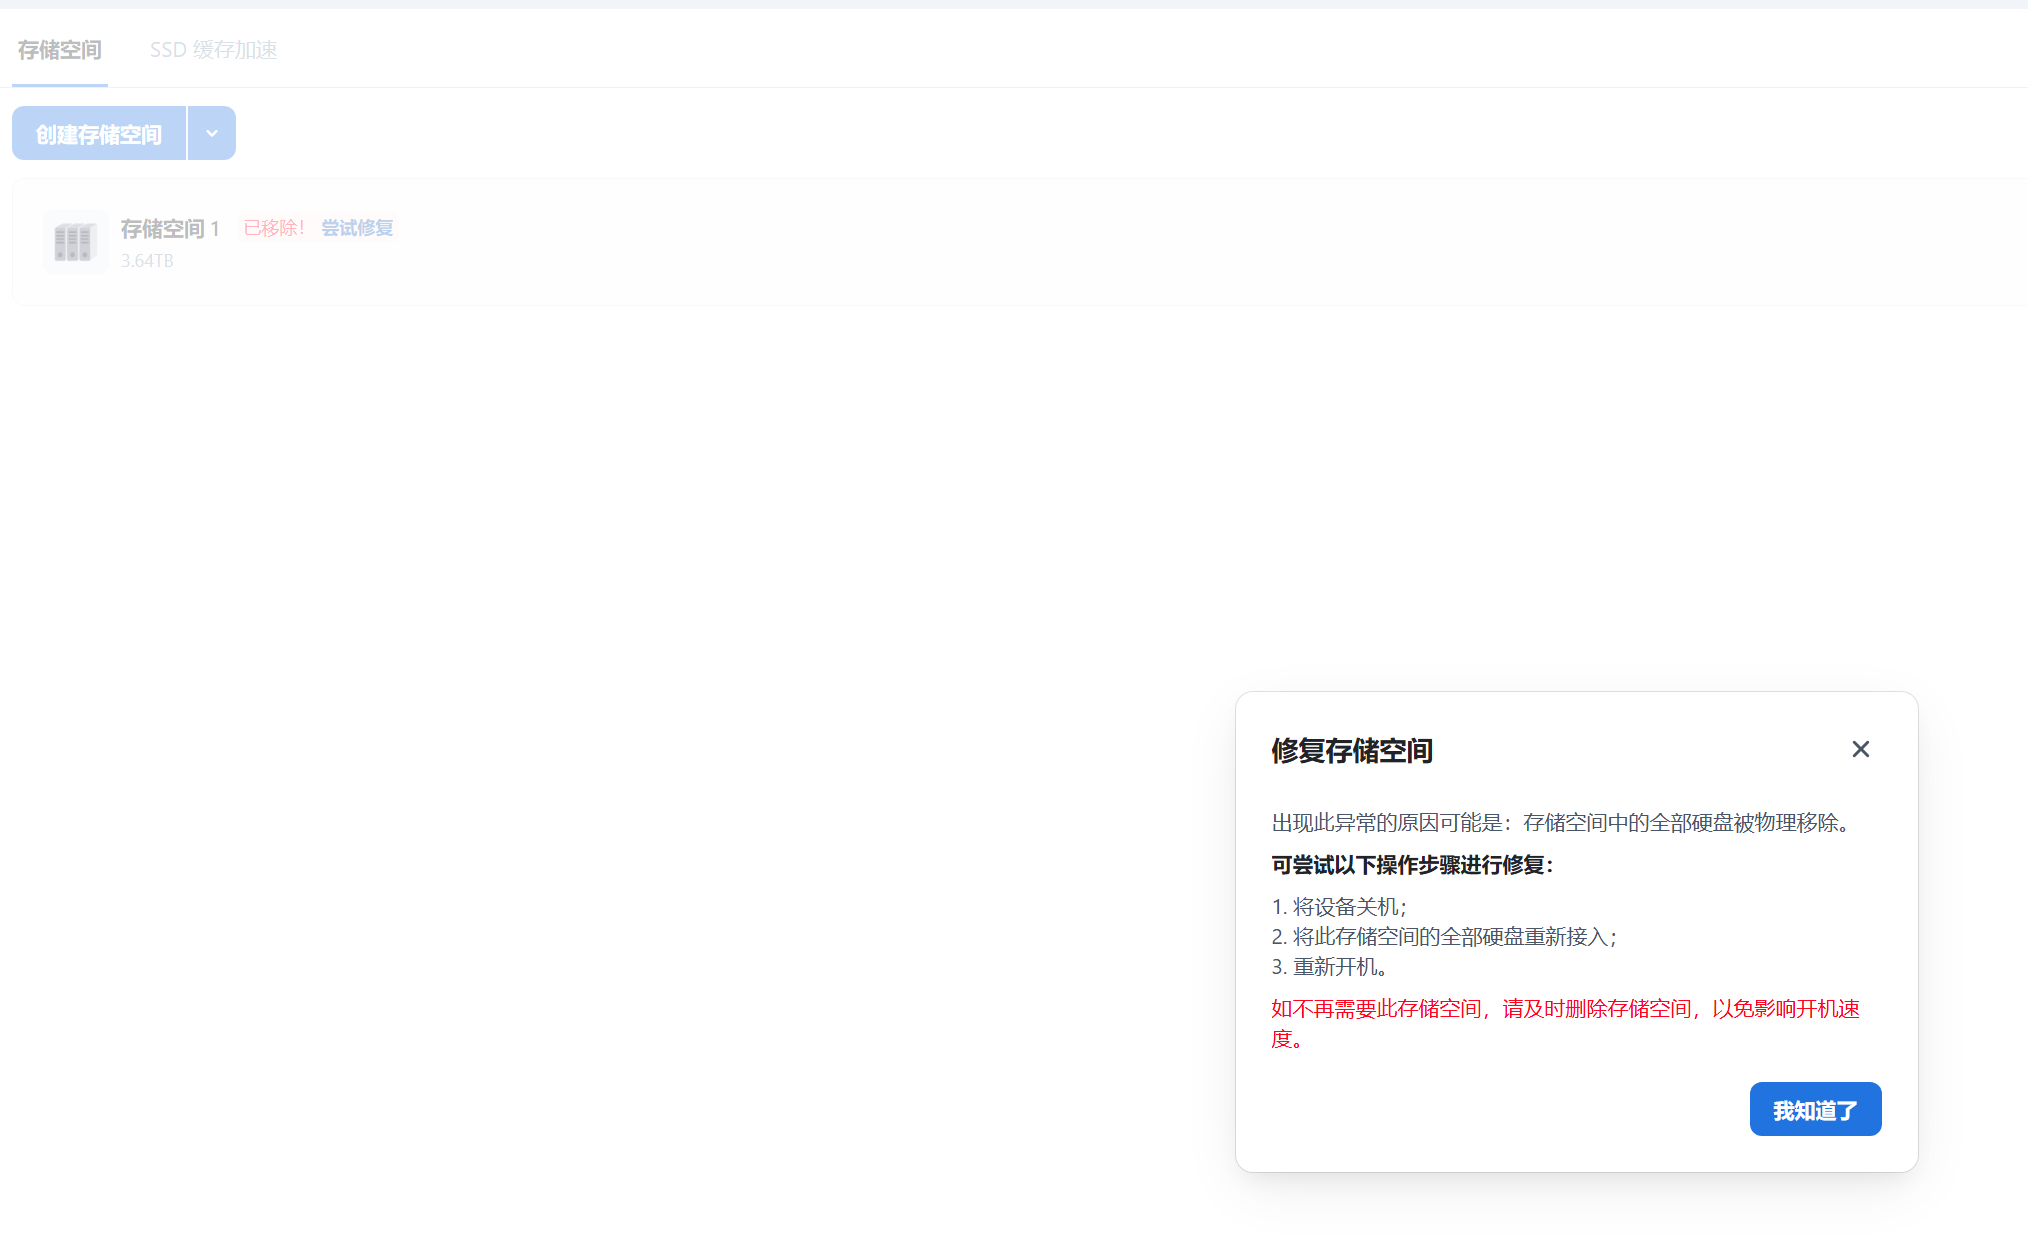Acknowledge repair steps via the blue button
Screen dimensions: 2028x1260
[1815, 1109]
